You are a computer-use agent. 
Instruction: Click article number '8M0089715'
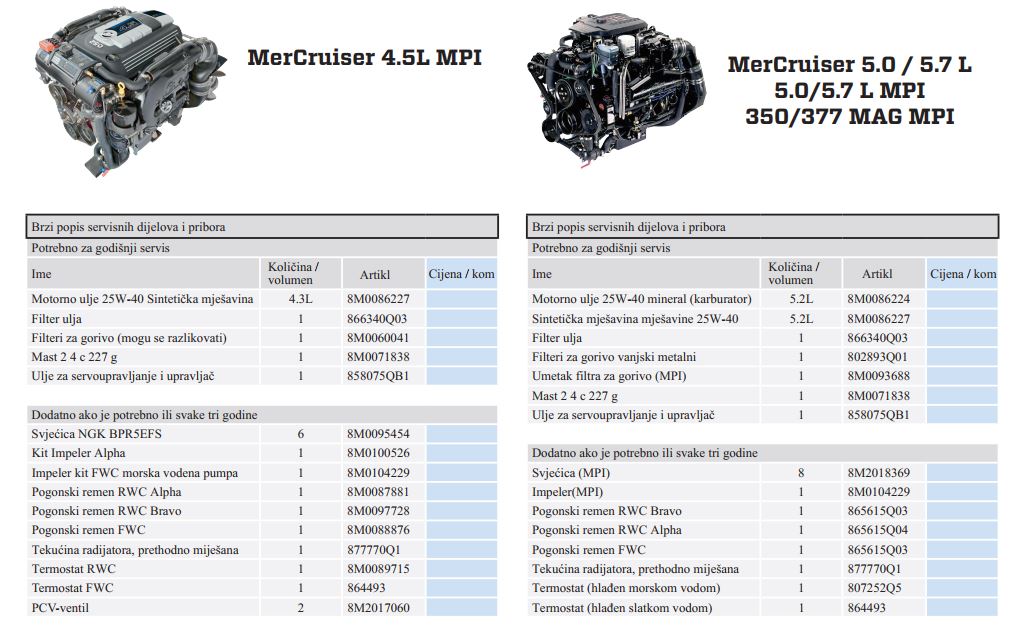(378, 569)
